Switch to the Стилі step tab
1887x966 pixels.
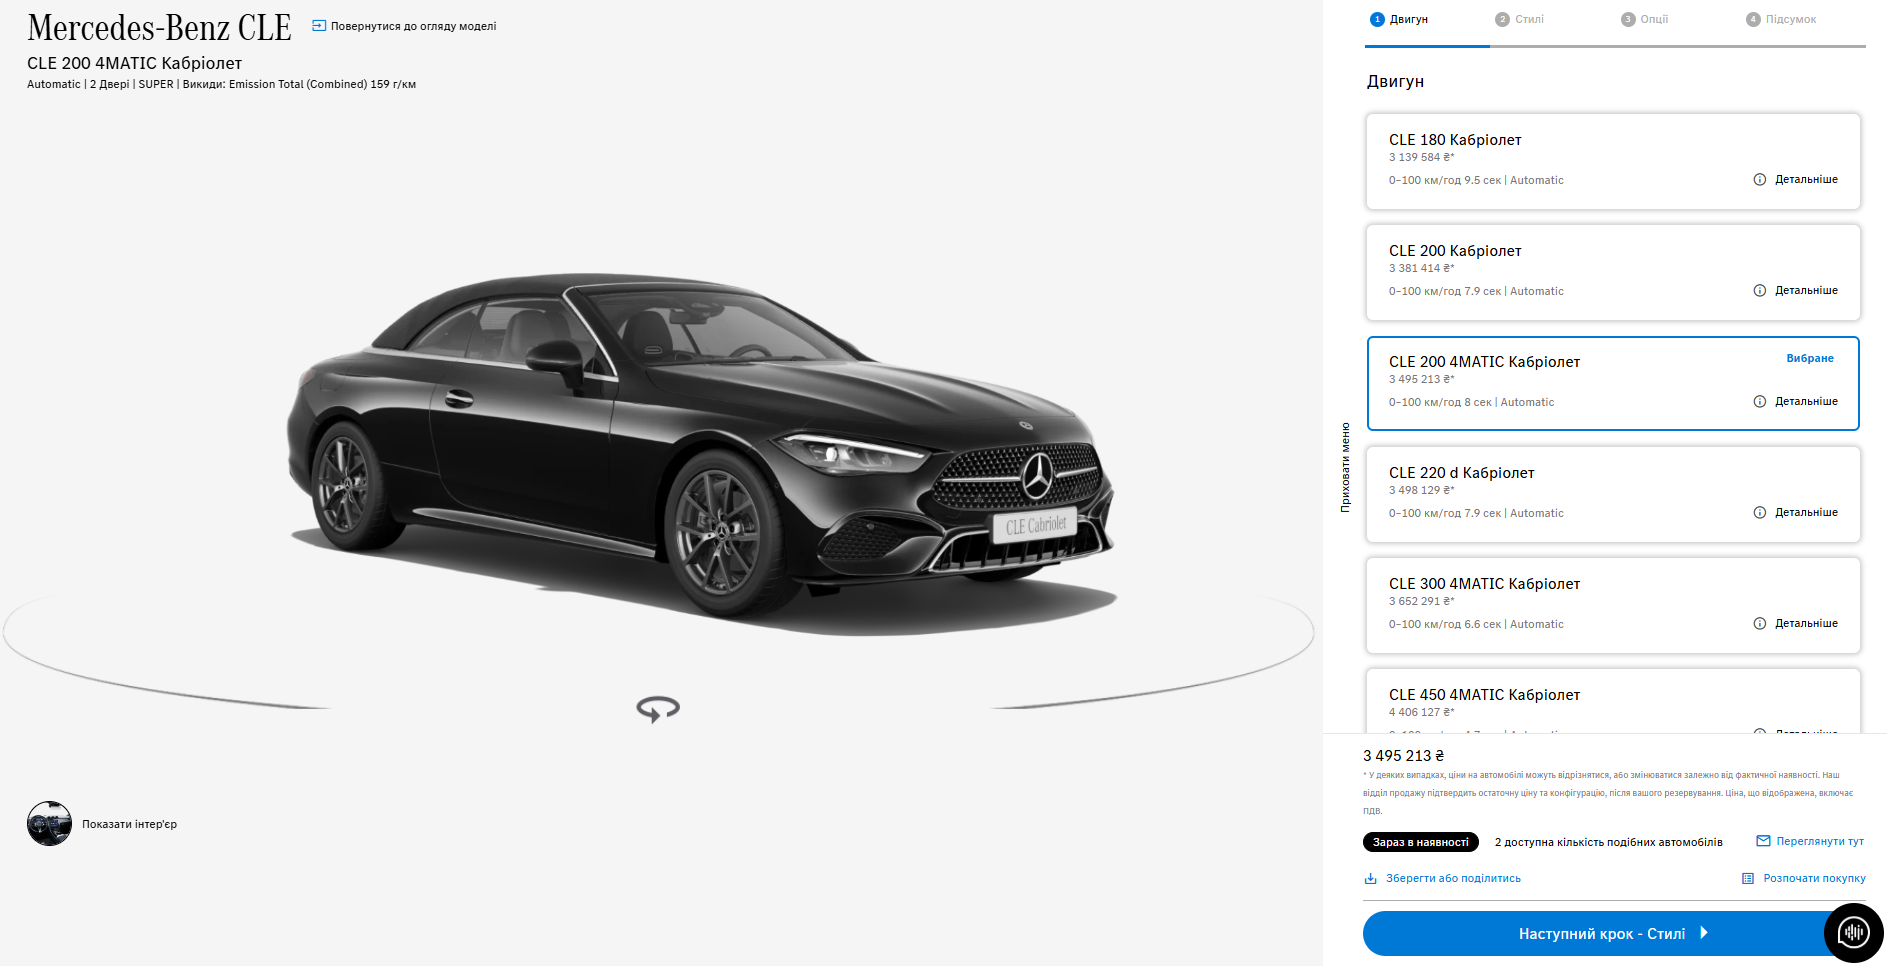(x=1520, y=19)
